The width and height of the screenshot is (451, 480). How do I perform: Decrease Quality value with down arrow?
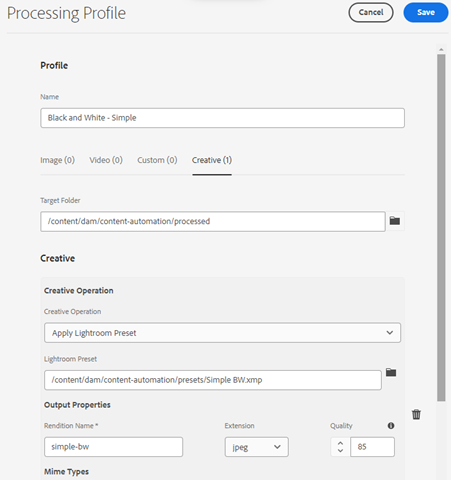(x=340, y=451)
